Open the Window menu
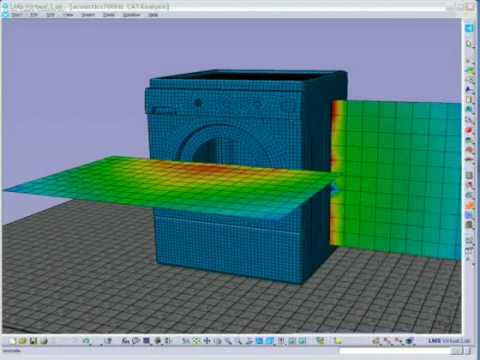480x360 pixels. click(x=131, y=15)
